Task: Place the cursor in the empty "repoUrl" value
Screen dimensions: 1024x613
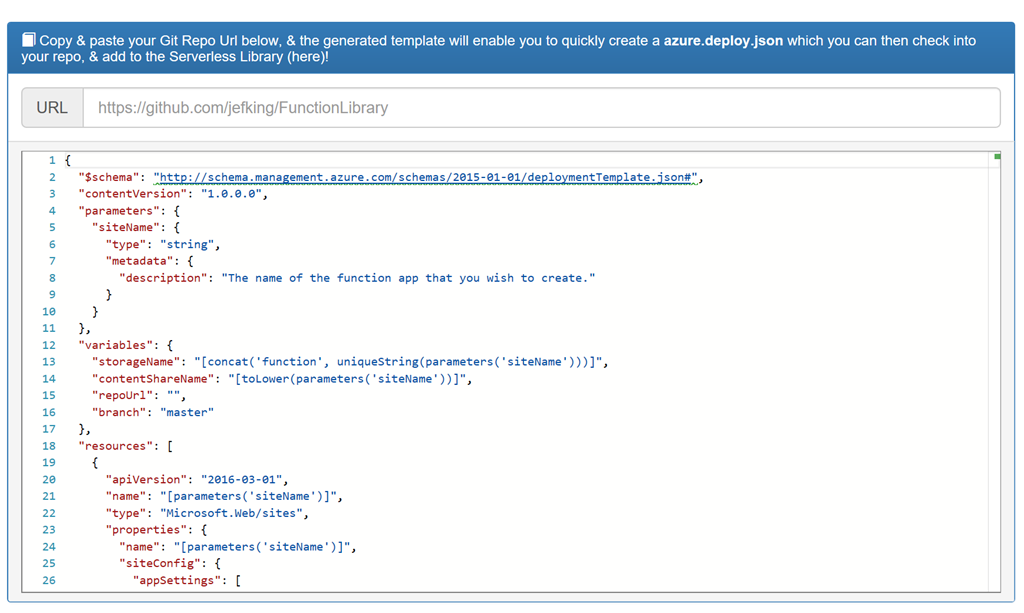Action: pos(174,395)
